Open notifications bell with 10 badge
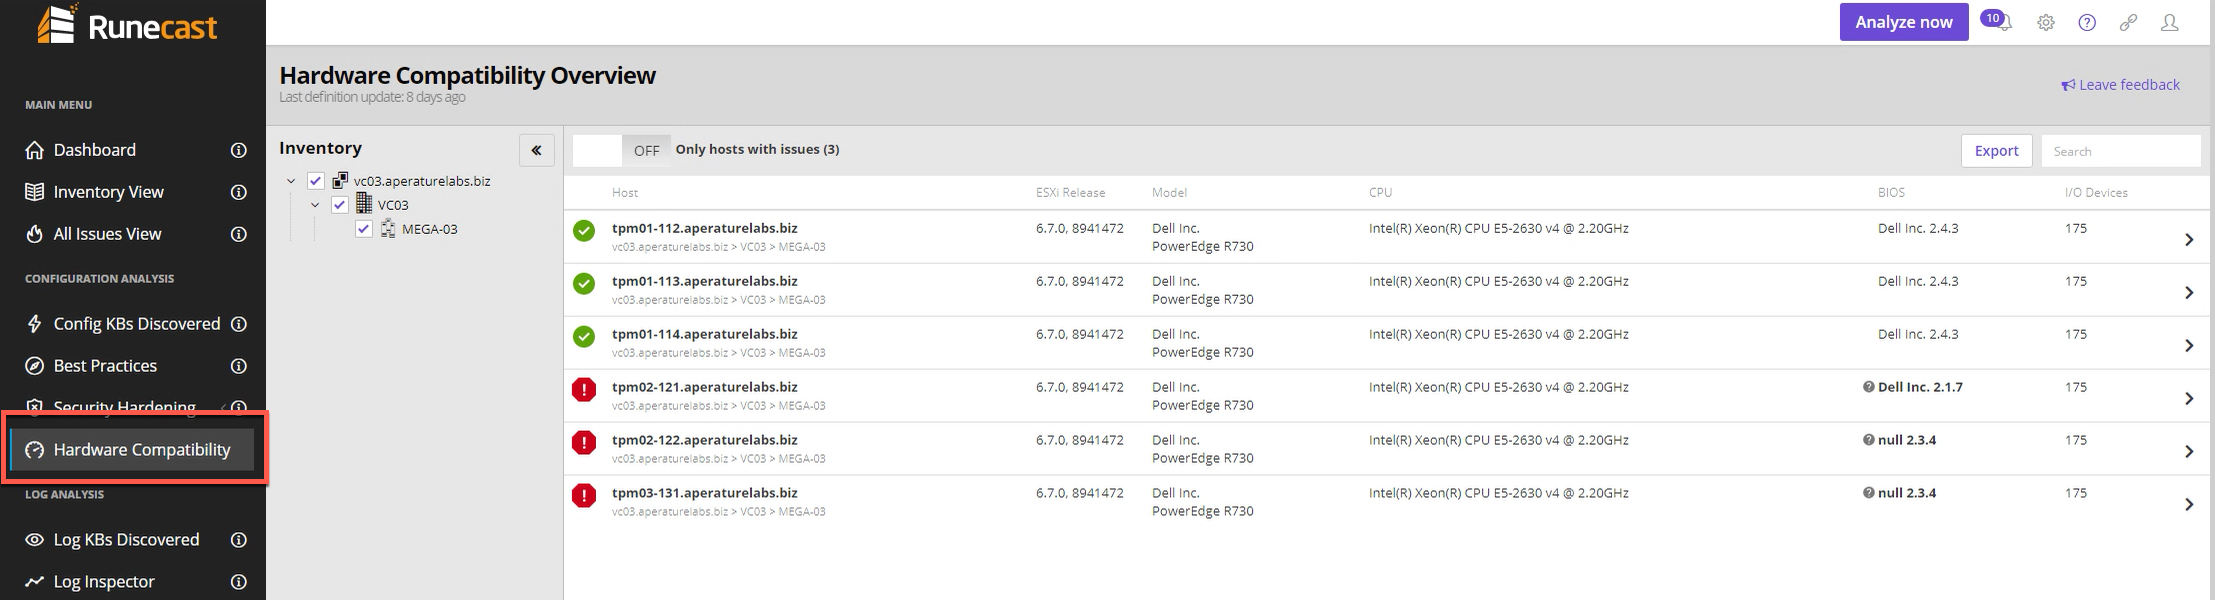The height and width of the screenshot is (600, 2215). point(1997,21)
